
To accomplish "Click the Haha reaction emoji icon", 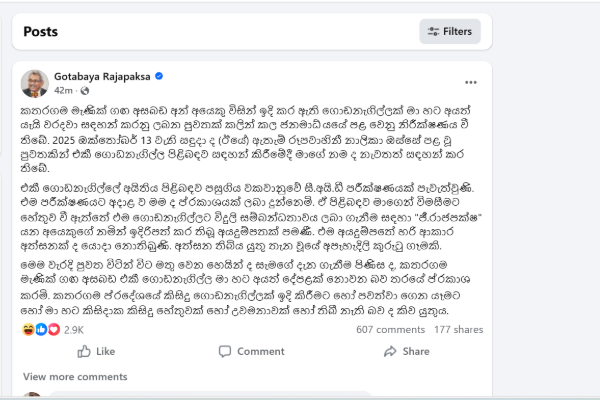I will 27,328.
